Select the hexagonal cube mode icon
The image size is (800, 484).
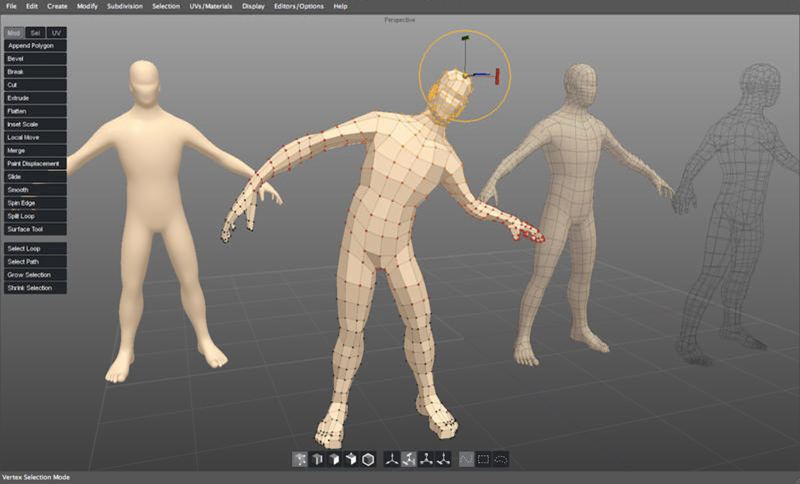(x=368, y=459)
